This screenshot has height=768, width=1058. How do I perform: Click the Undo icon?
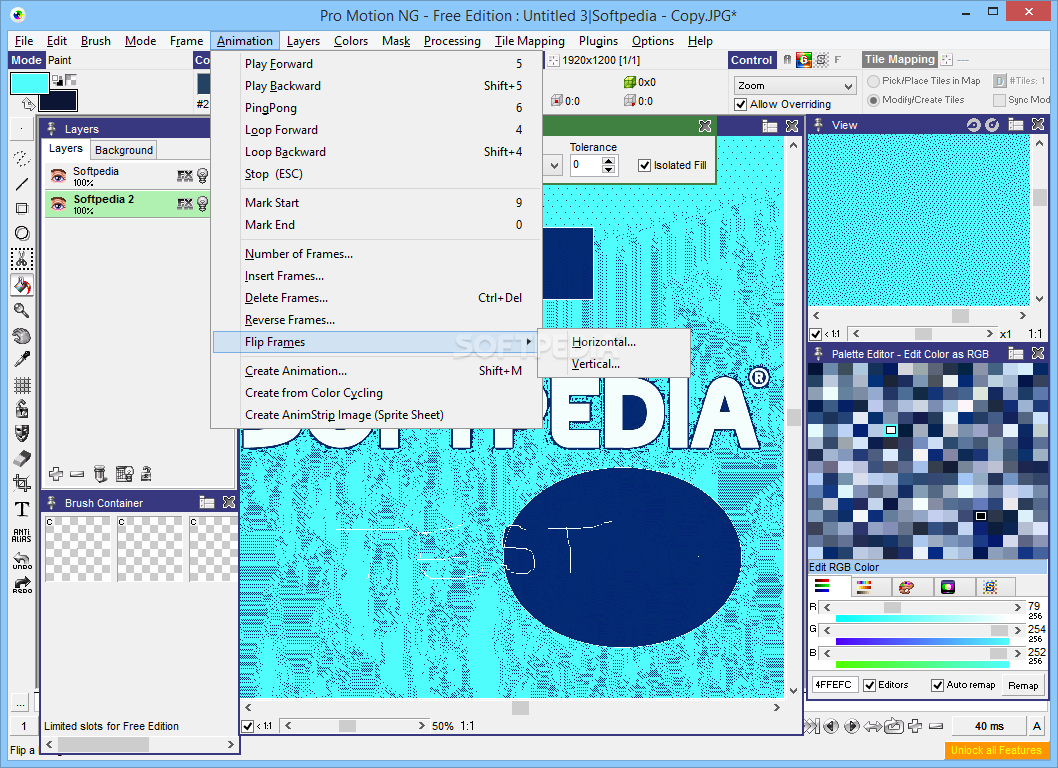click(x=22, y=560)
